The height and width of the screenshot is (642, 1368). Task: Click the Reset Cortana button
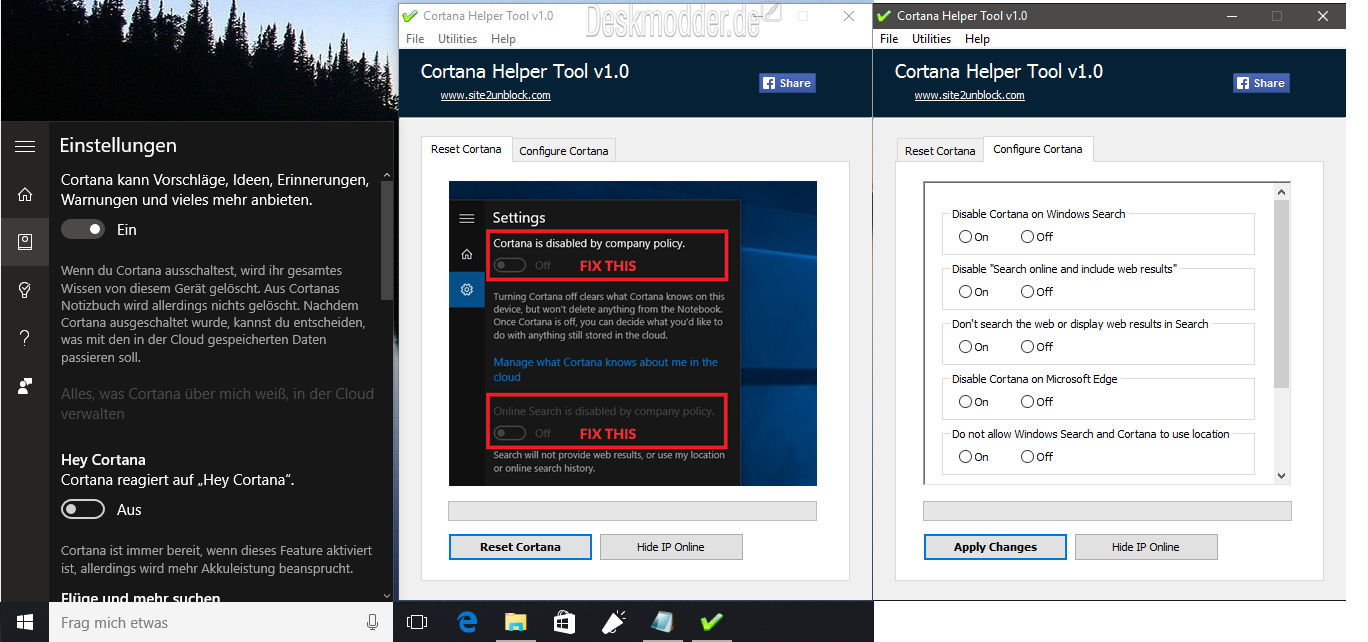[x=520, y=547]
